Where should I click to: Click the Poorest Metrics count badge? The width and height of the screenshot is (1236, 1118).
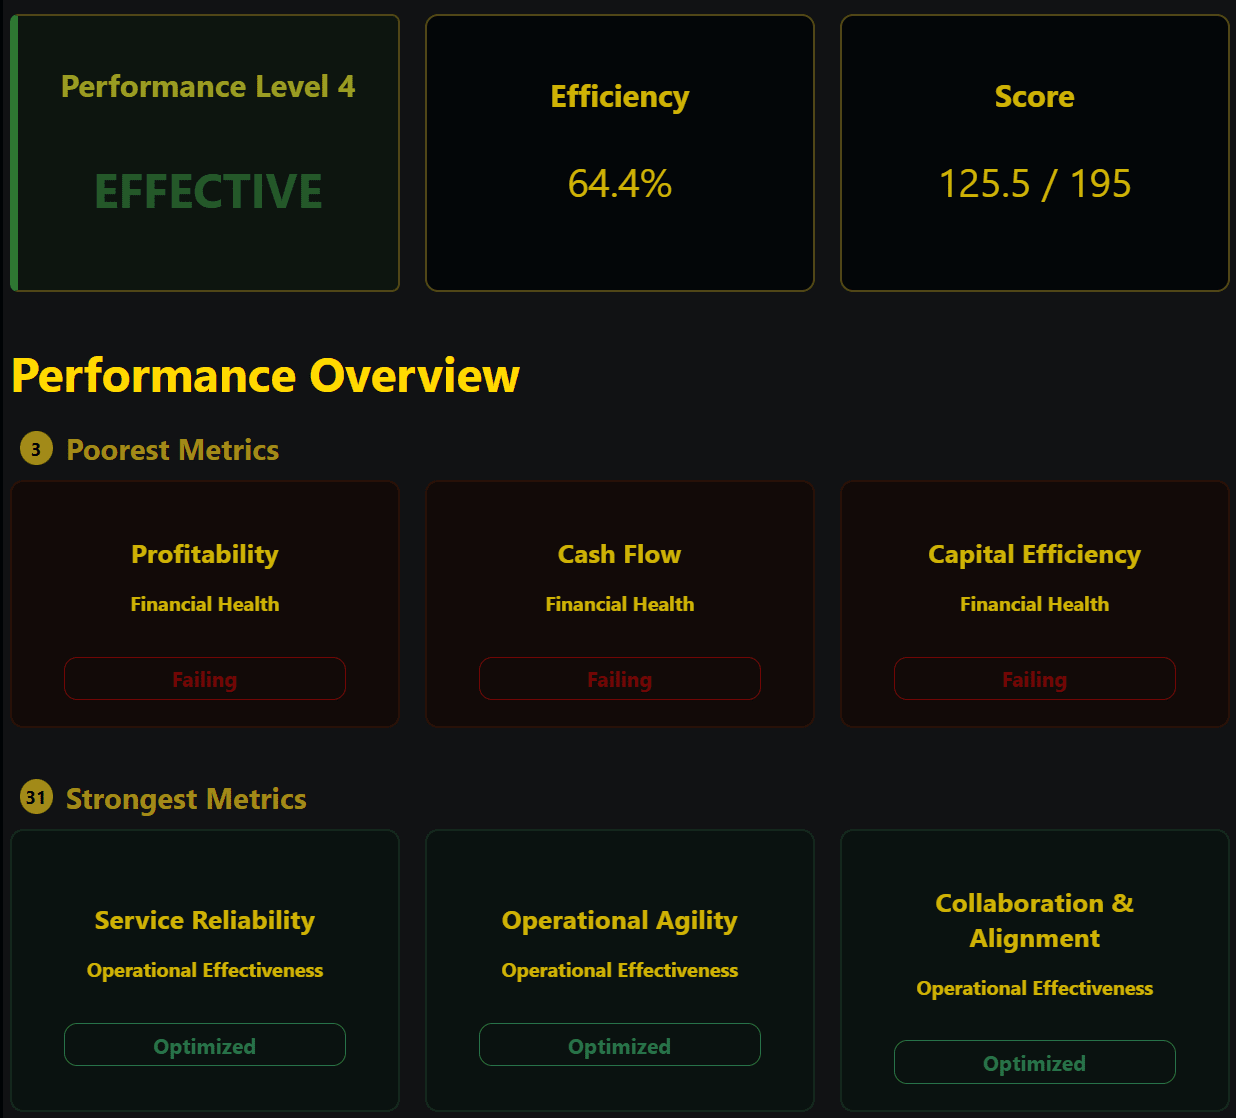[36, 449]
